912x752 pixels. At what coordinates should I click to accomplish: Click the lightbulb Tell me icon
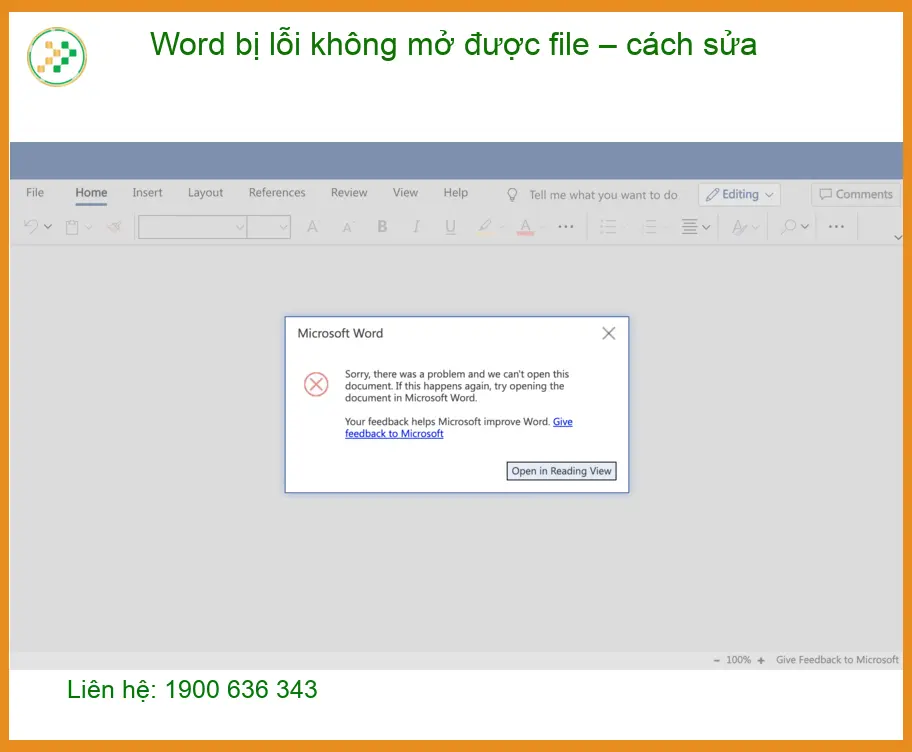pyautogui.click(x=512, y=194)
